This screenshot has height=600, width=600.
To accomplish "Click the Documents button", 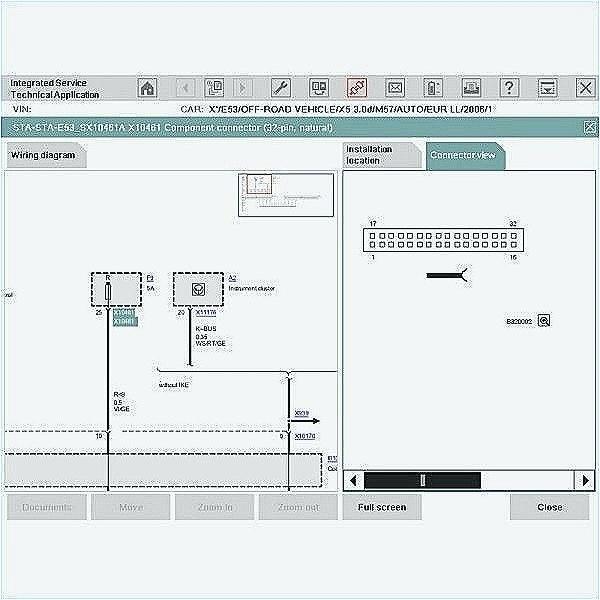I will click(47, 507).
